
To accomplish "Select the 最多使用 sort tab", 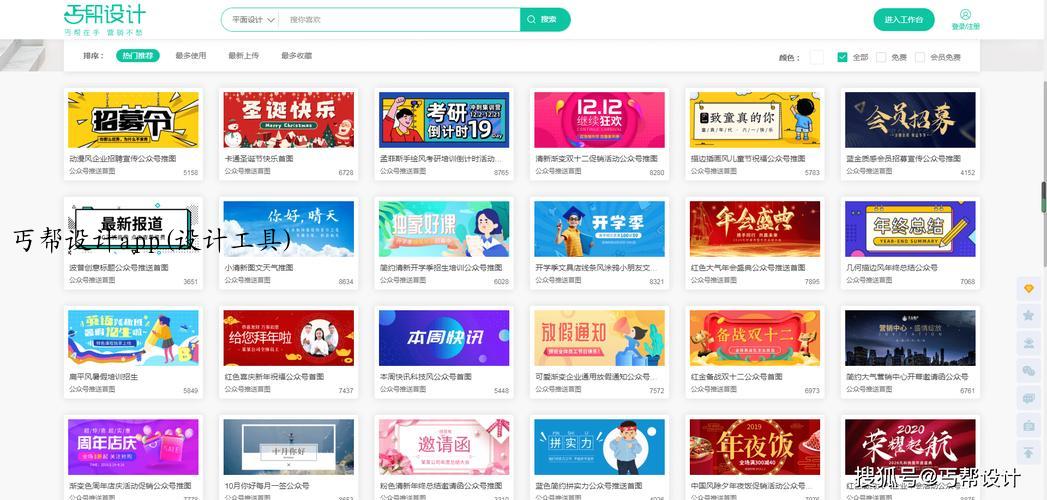I will 190,55.
